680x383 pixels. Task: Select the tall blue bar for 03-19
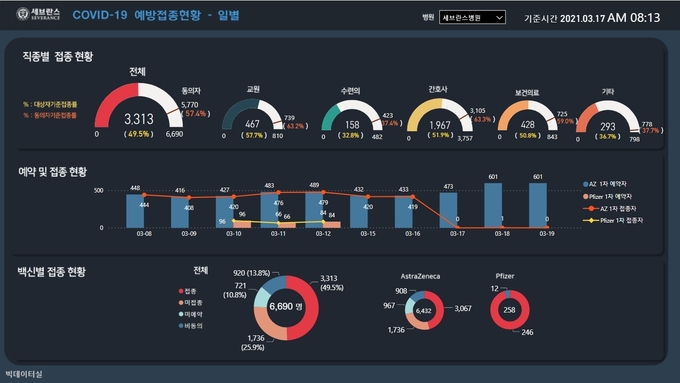click(x=538, y=205)
